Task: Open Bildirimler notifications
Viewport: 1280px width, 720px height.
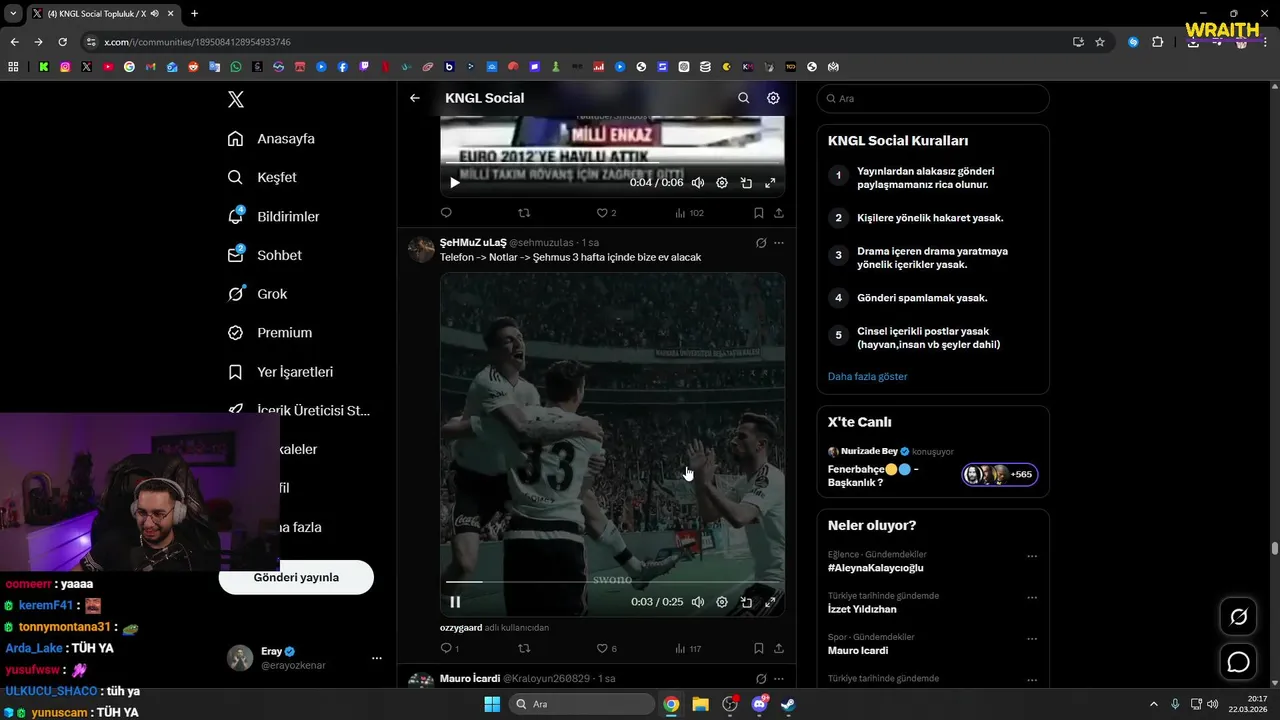Action: tap(274, 216)
